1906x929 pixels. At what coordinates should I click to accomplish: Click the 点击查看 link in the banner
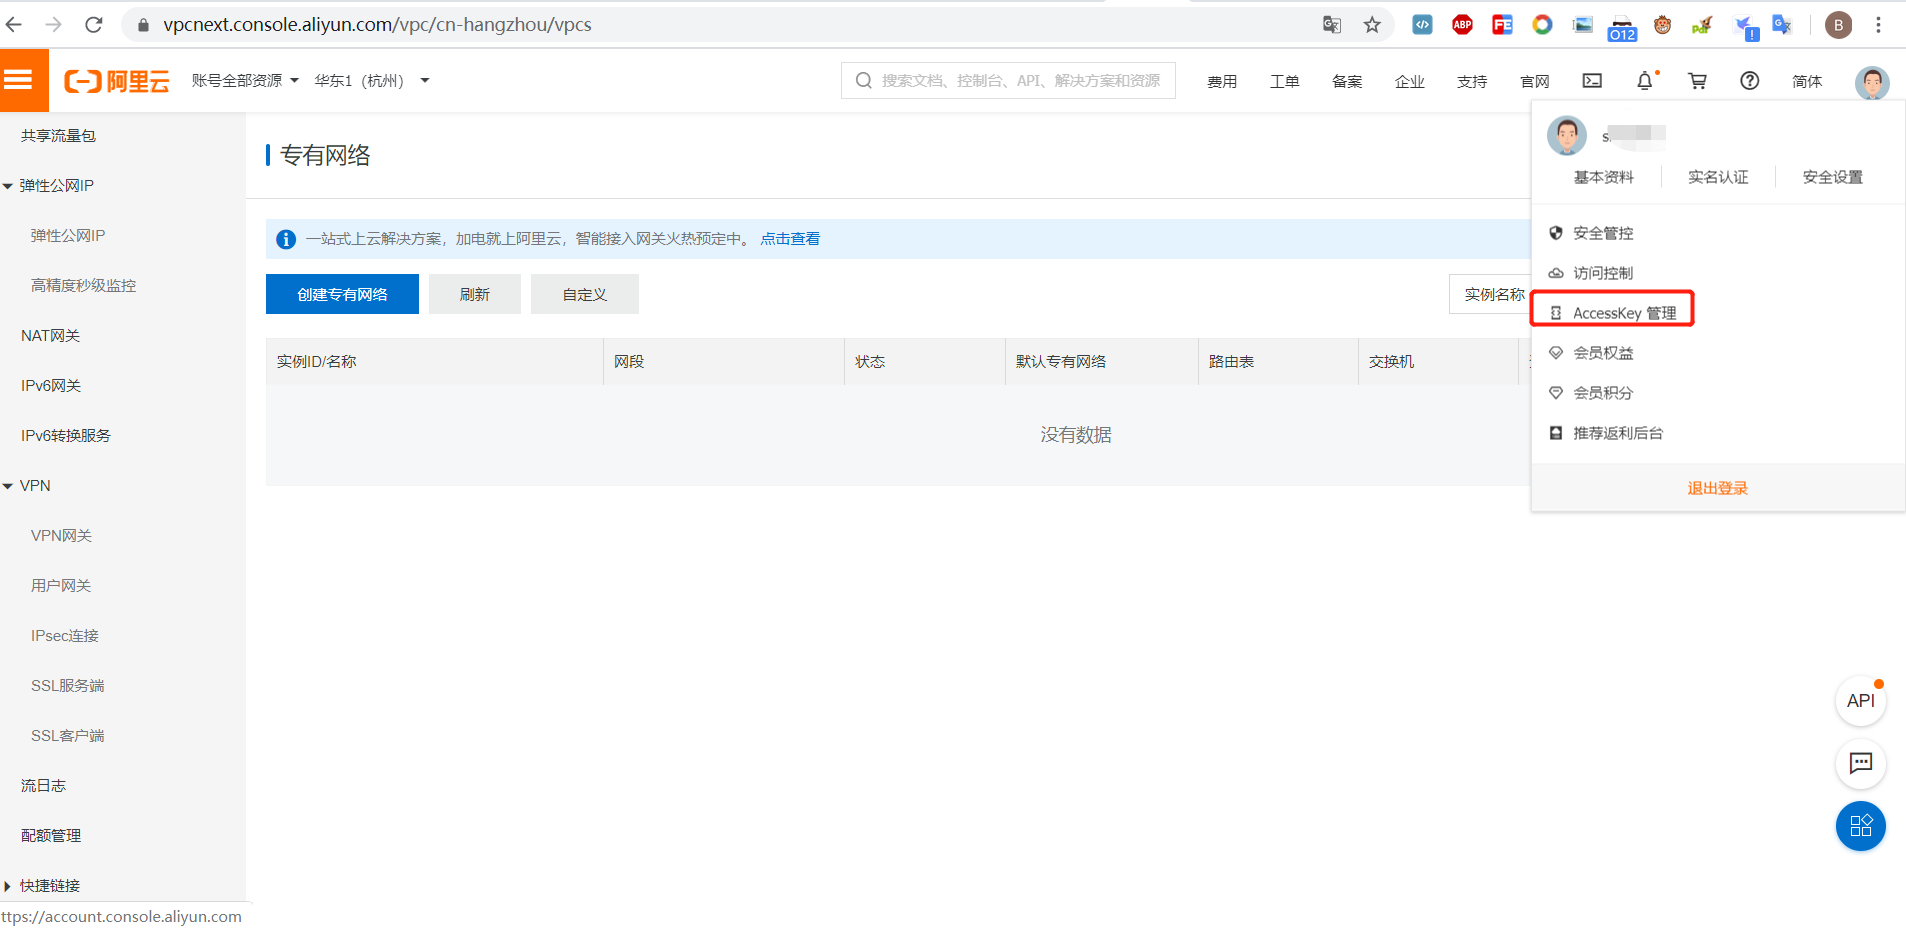coord(789,238)
